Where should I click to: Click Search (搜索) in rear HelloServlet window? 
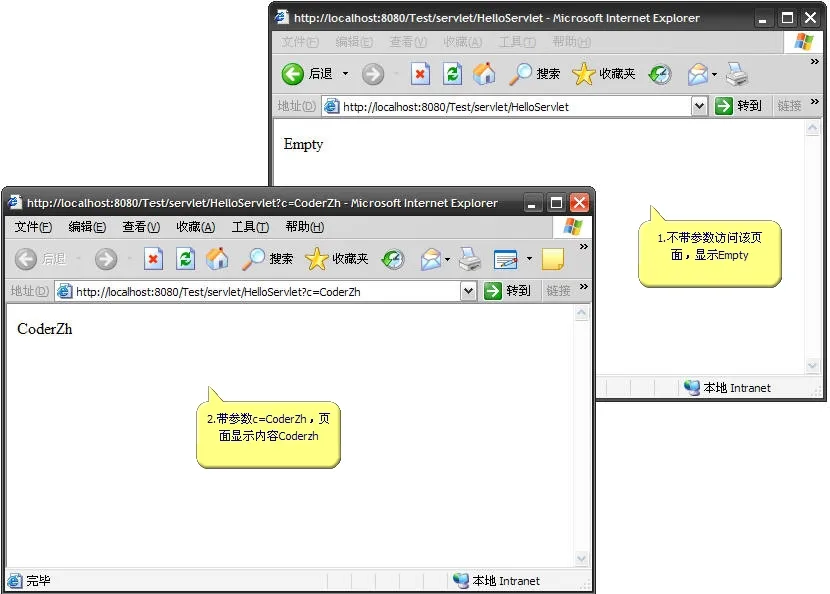pyautogui.click(x=535, y=74)
